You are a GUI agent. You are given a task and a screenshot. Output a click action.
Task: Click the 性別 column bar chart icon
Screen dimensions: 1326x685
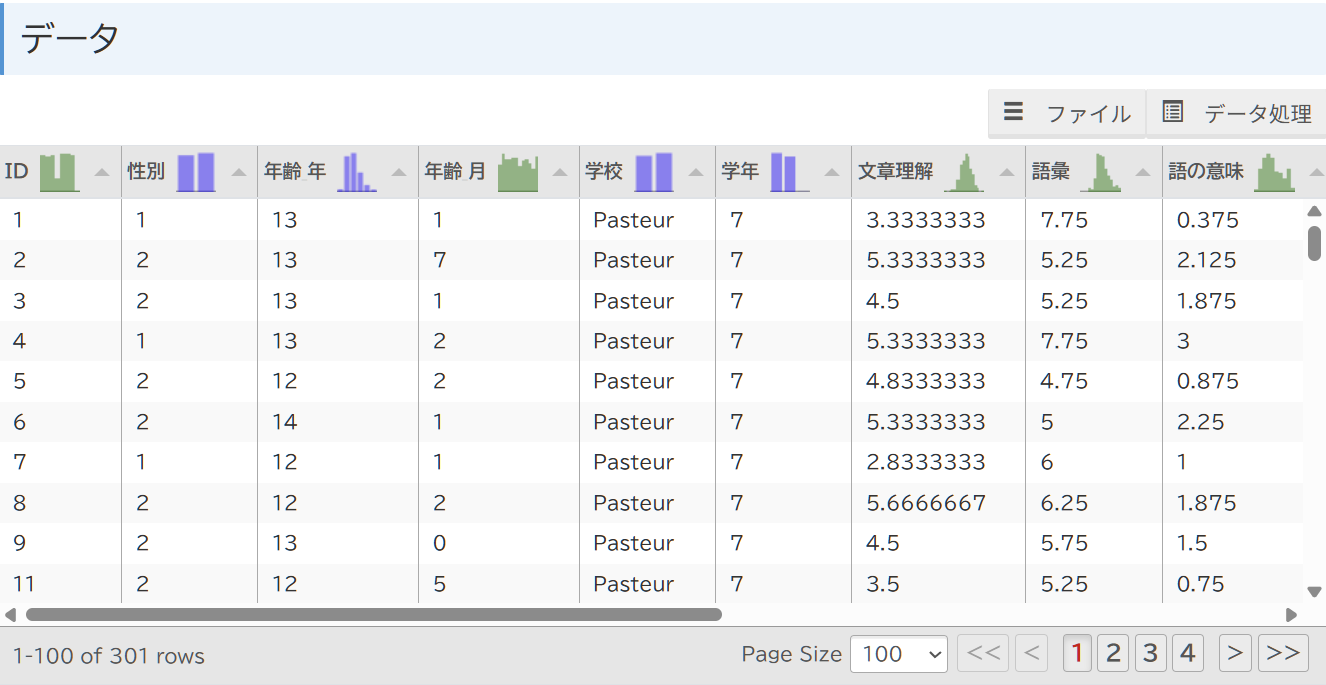pos(196,172)
